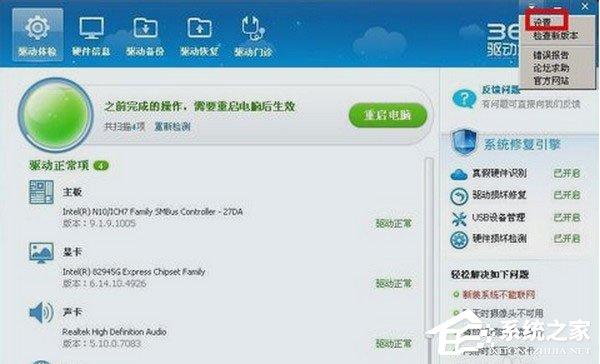Click the 反馈问题 question bubble icon

pos(464,98)
